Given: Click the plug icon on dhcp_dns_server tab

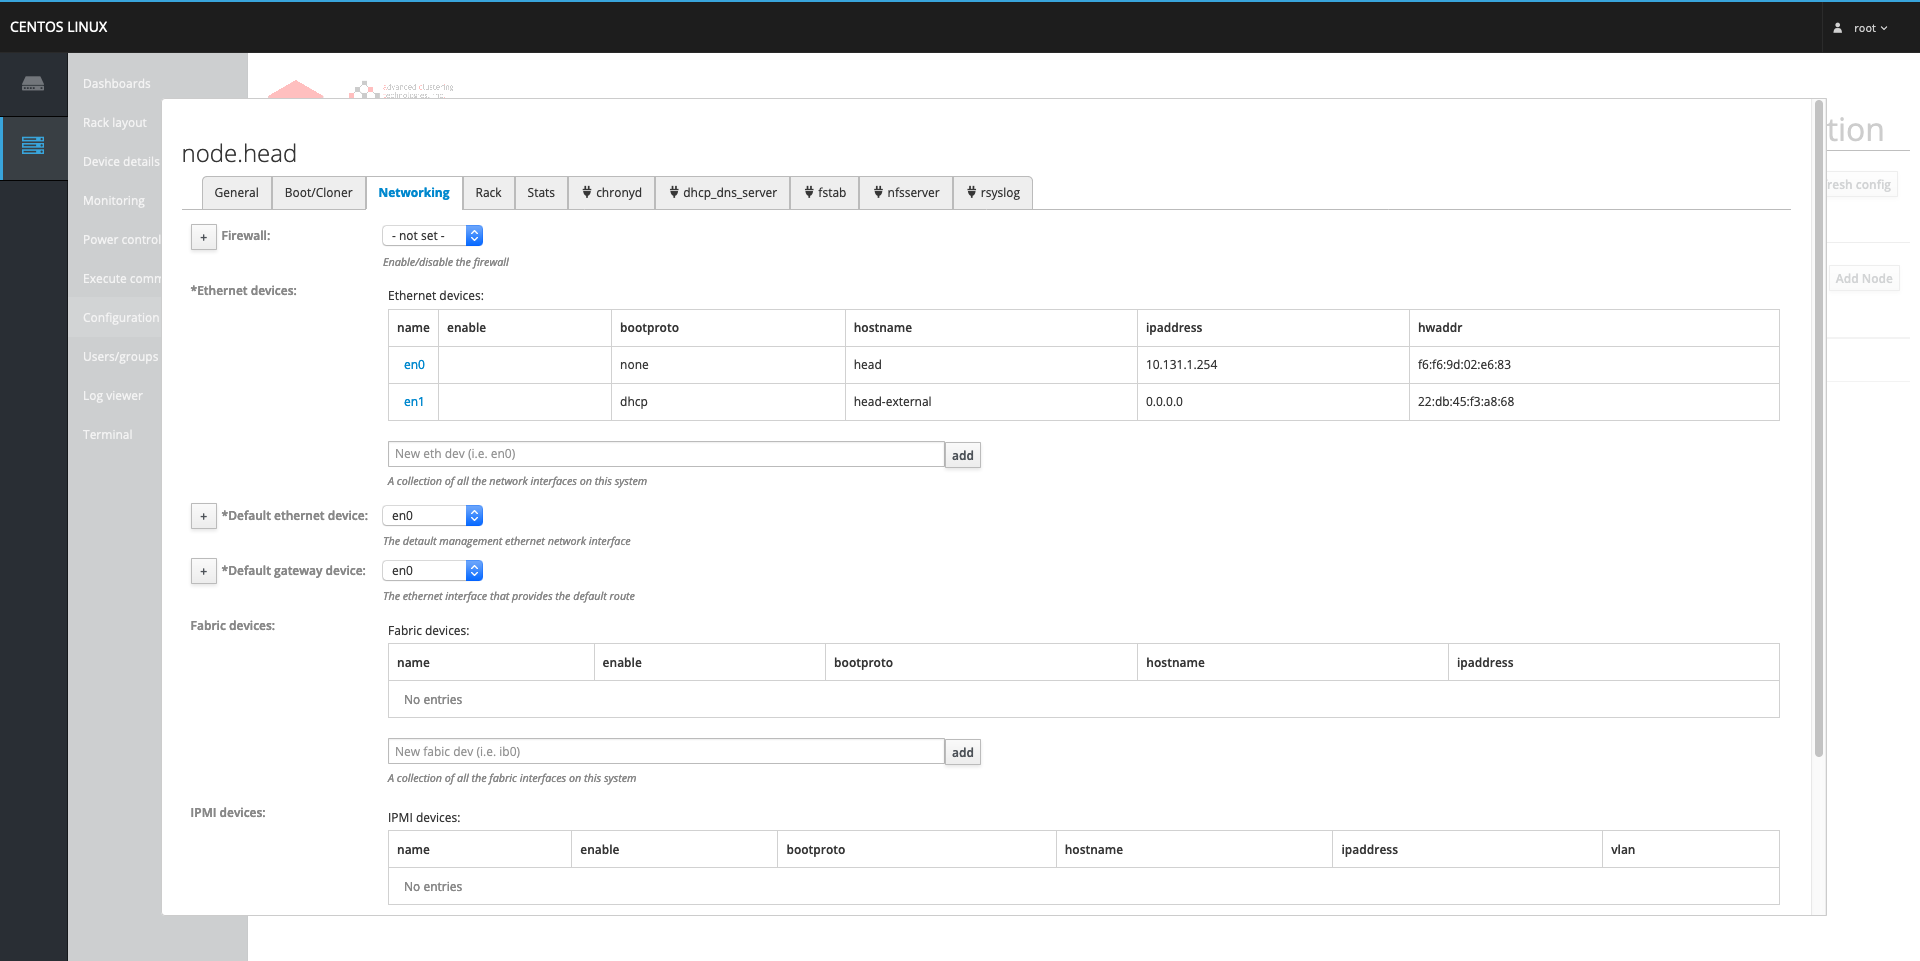Looking at the screenshot, I should [x=674, y=192].
